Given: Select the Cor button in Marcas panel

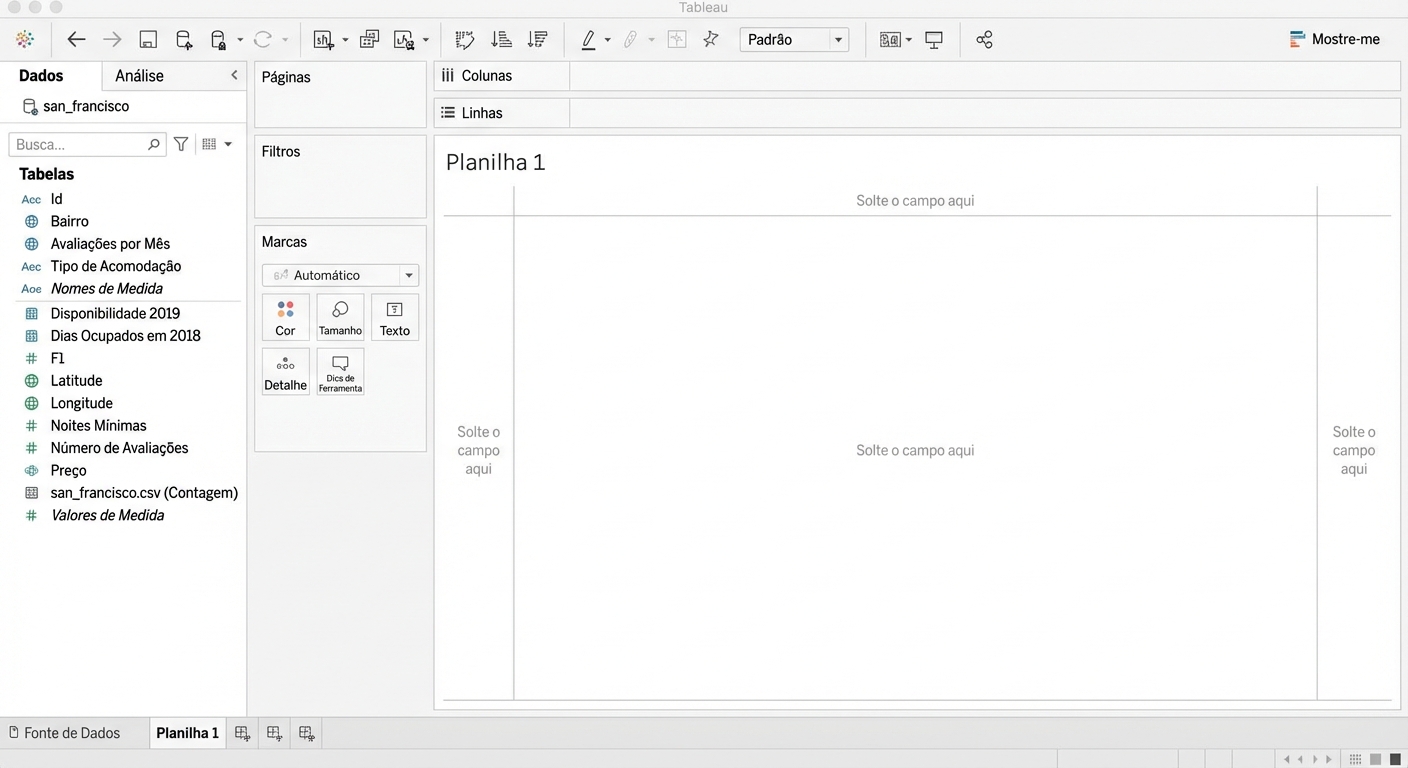Looking at the screenshot, I should coord(285,316).
